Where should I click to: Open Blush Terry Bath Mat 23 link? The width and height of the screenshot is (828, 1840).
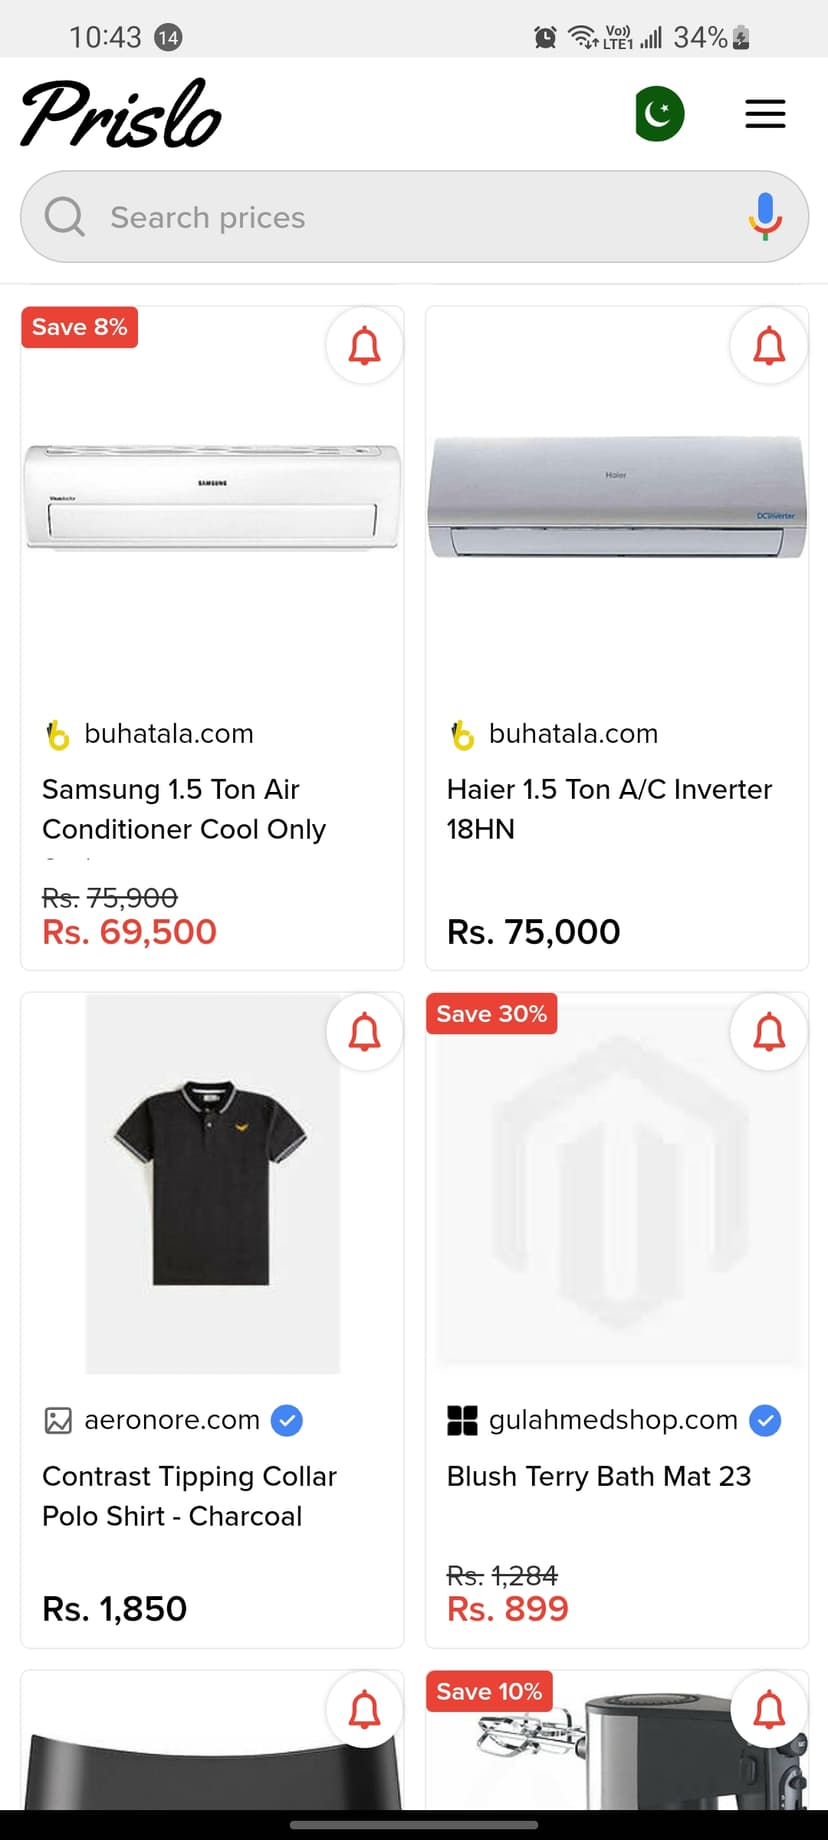(598, 1476)
